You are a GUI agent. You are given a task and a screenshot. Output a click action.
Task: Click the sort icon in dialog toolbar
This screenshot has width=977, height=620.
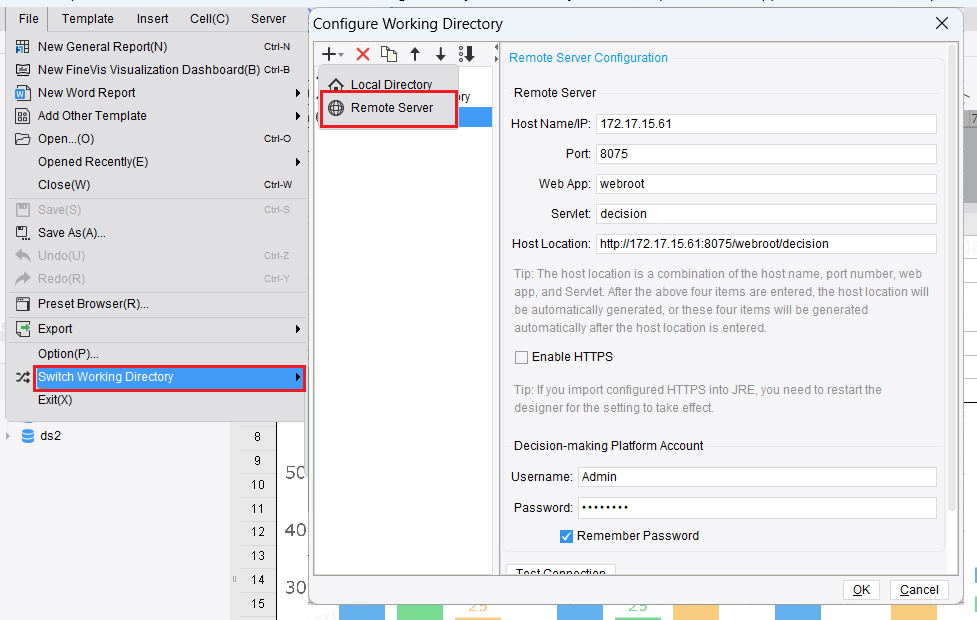(466, 53)
